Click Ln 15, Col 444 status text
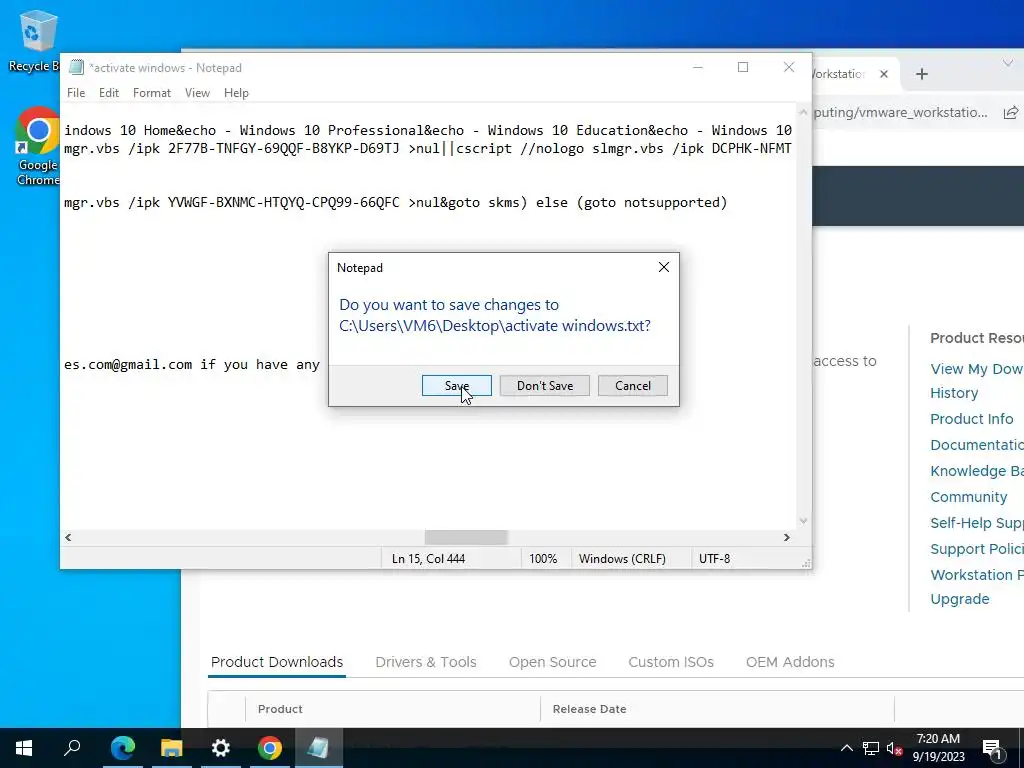1024x768 pixels. pos(428,558)
